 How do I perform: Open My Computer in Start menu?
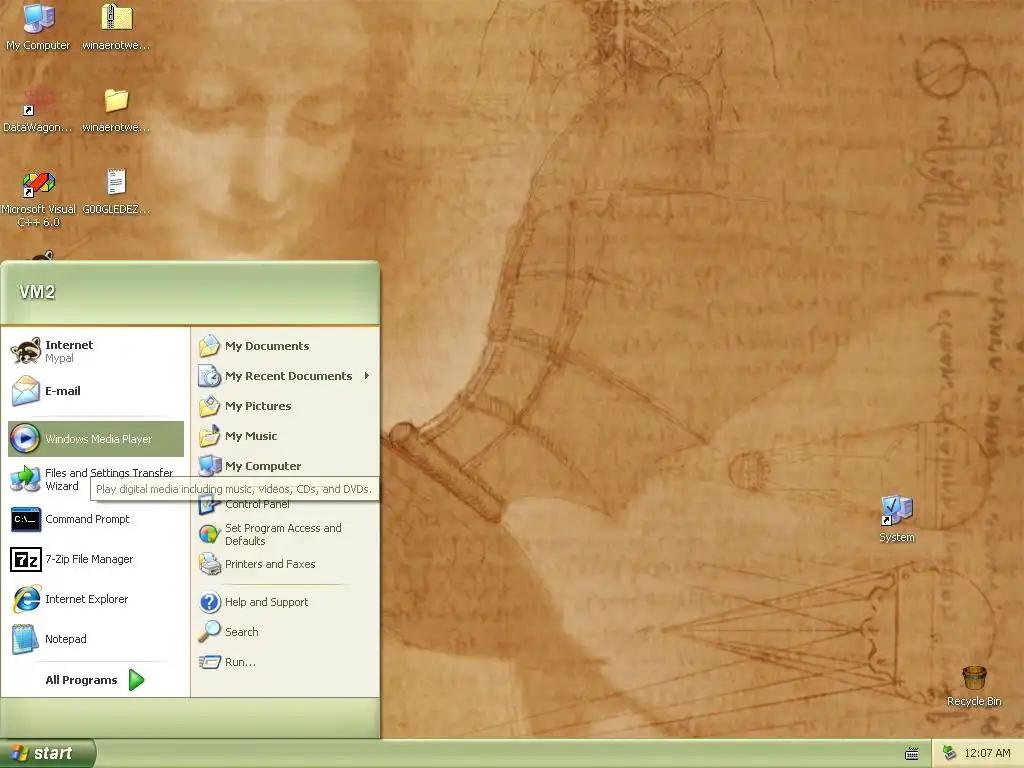286,465
